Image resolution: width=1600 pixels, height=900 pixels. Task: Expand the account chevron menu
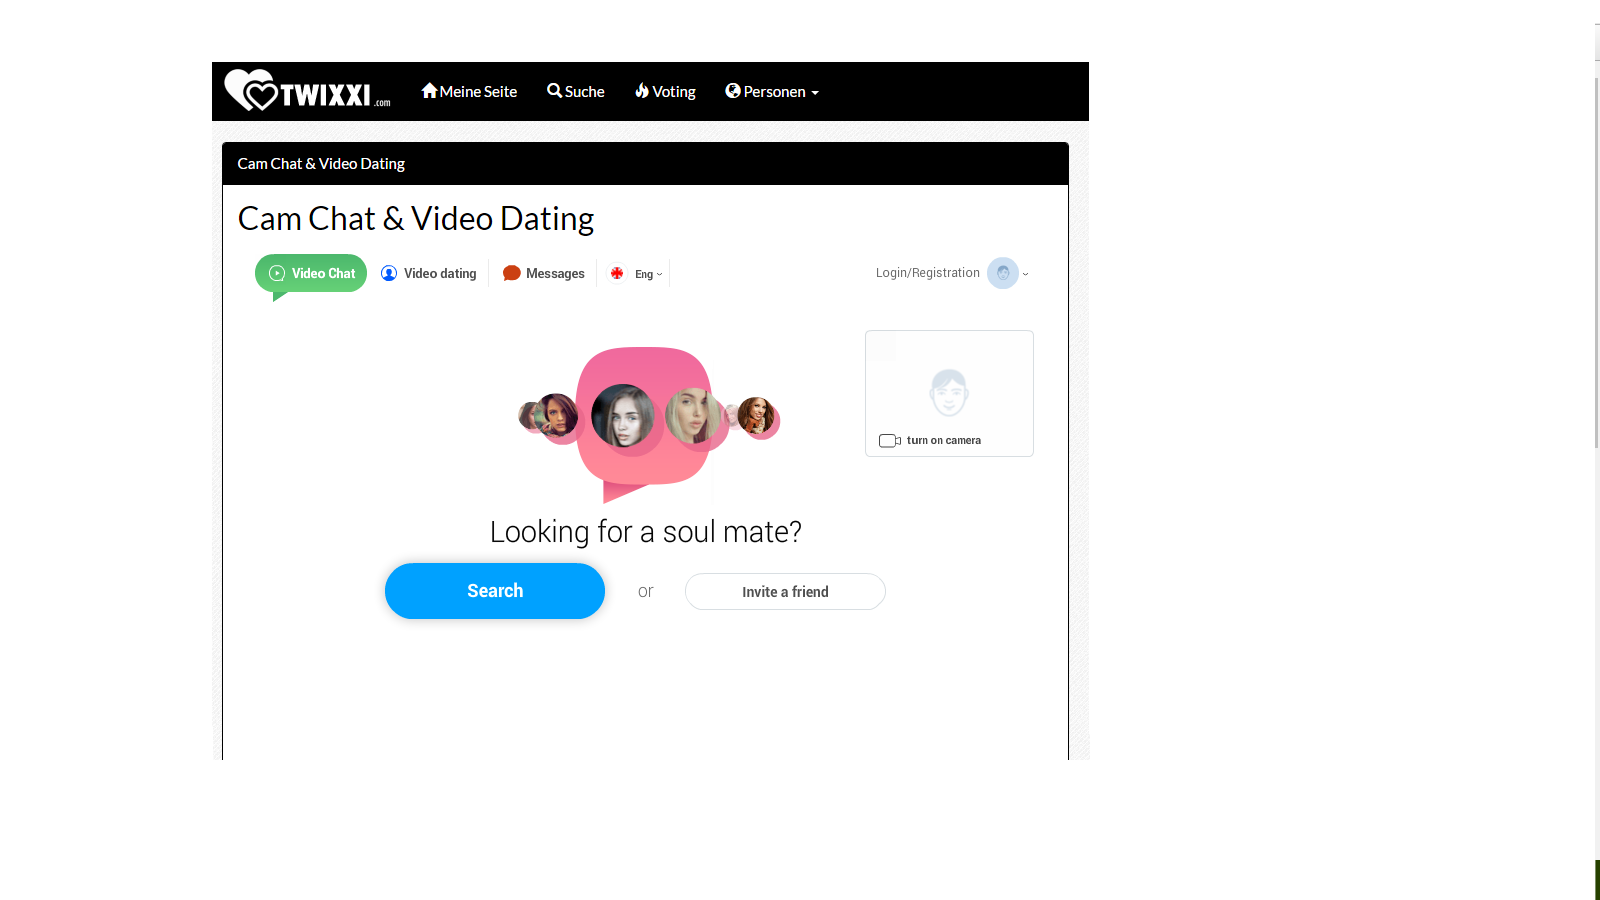pyautogui.click(x=1025, y=274)
